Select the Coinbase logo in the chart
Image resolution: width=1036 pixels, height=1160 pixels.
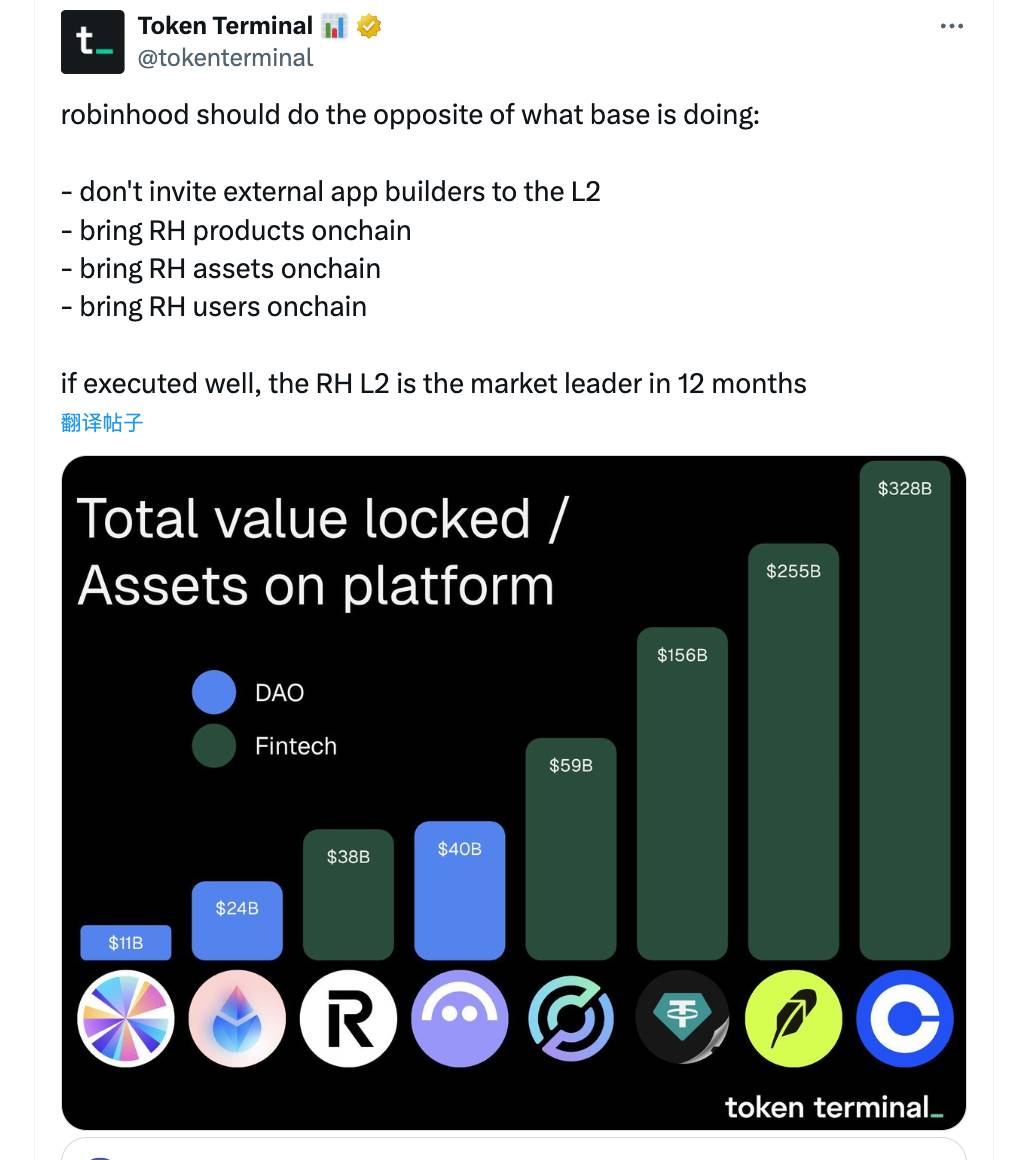[904, 1018]
